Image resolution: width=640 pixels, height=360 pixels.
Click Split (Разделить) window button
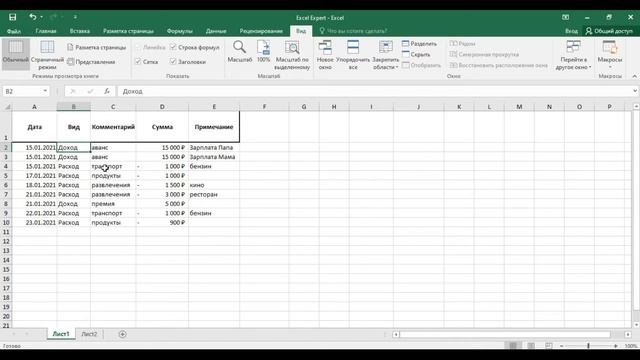pyautogui.click(x=419, y=43)
